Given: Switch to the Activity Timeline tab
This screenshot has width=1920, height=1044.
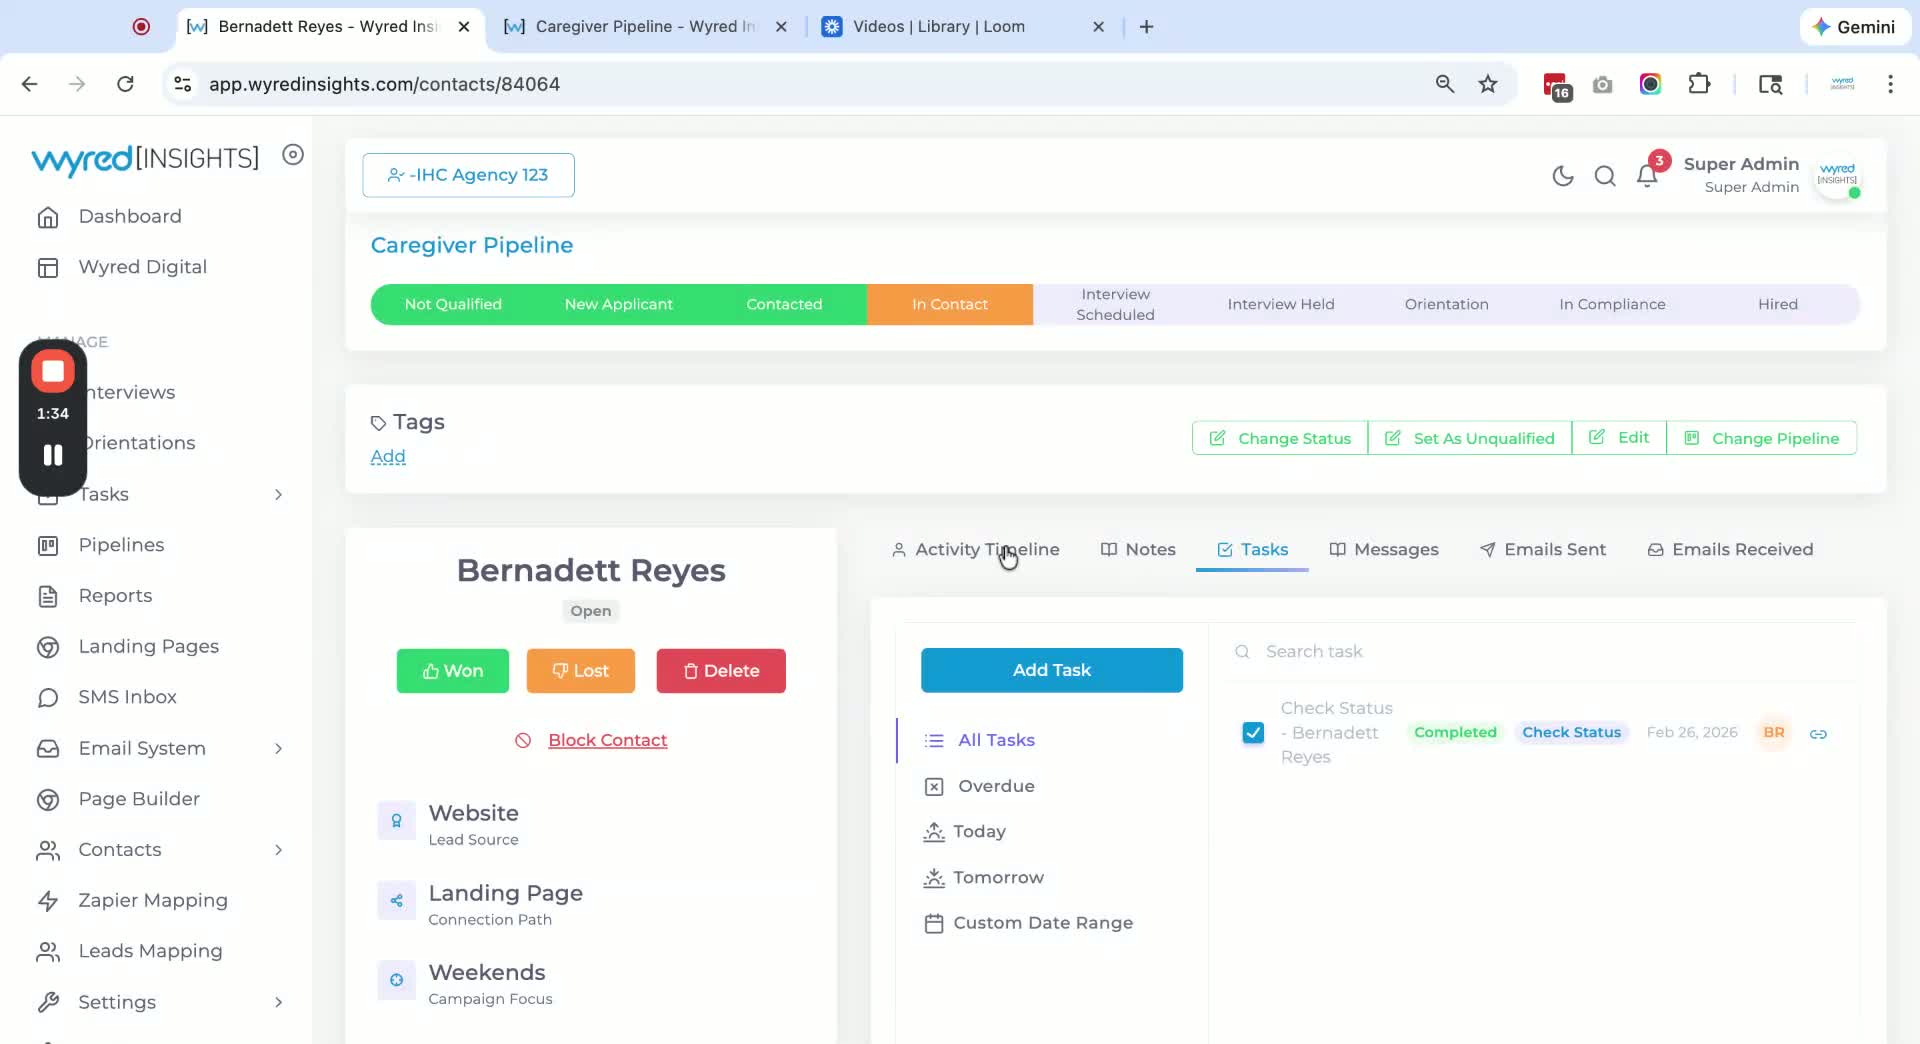Looking at the screenshot, I should (x=975, y=550).
